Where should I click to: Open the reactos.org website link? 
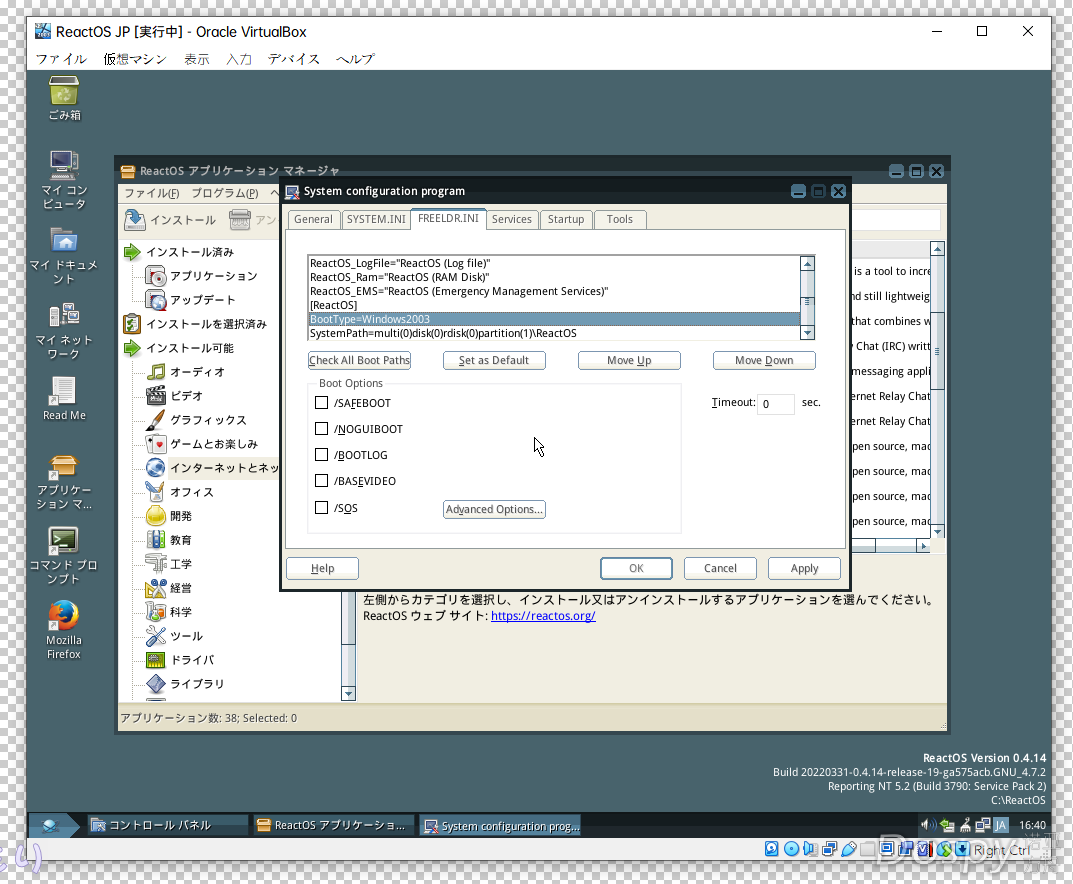[543, 616]
